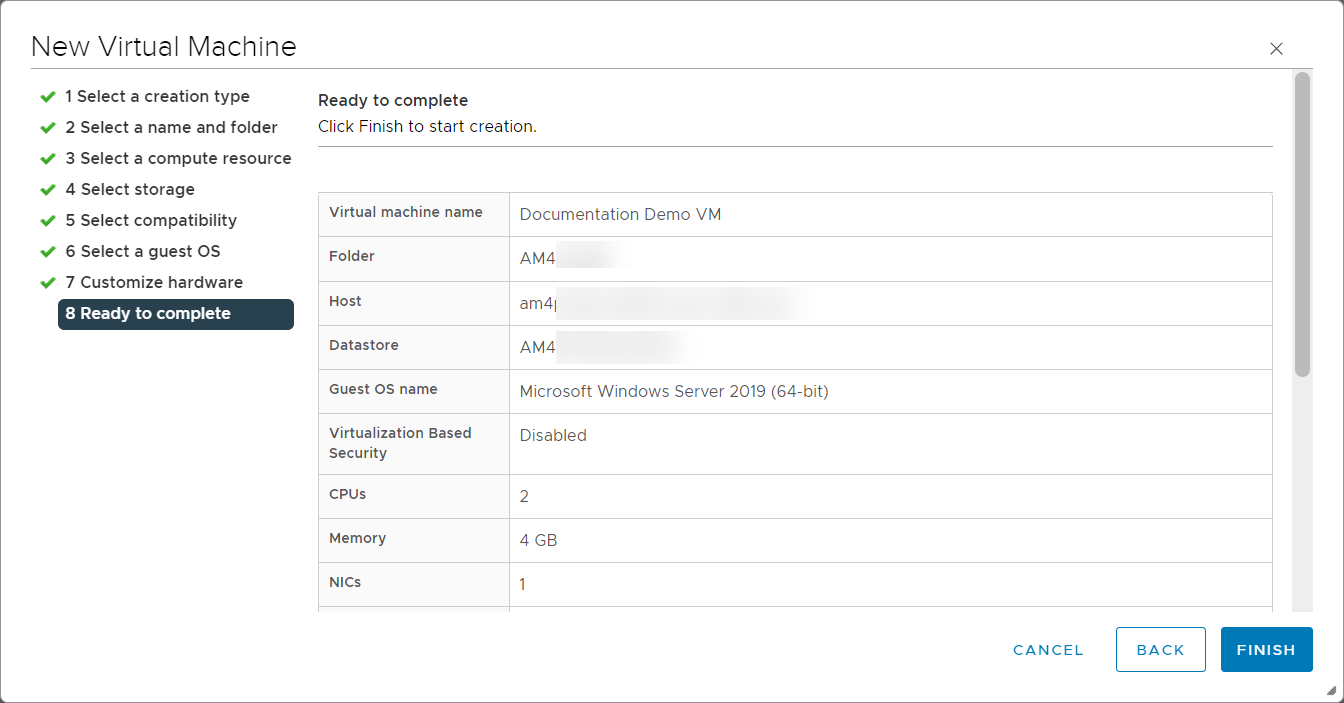Click green checkmark next to Select storage
1344x703 pixels.
point(47,190)
